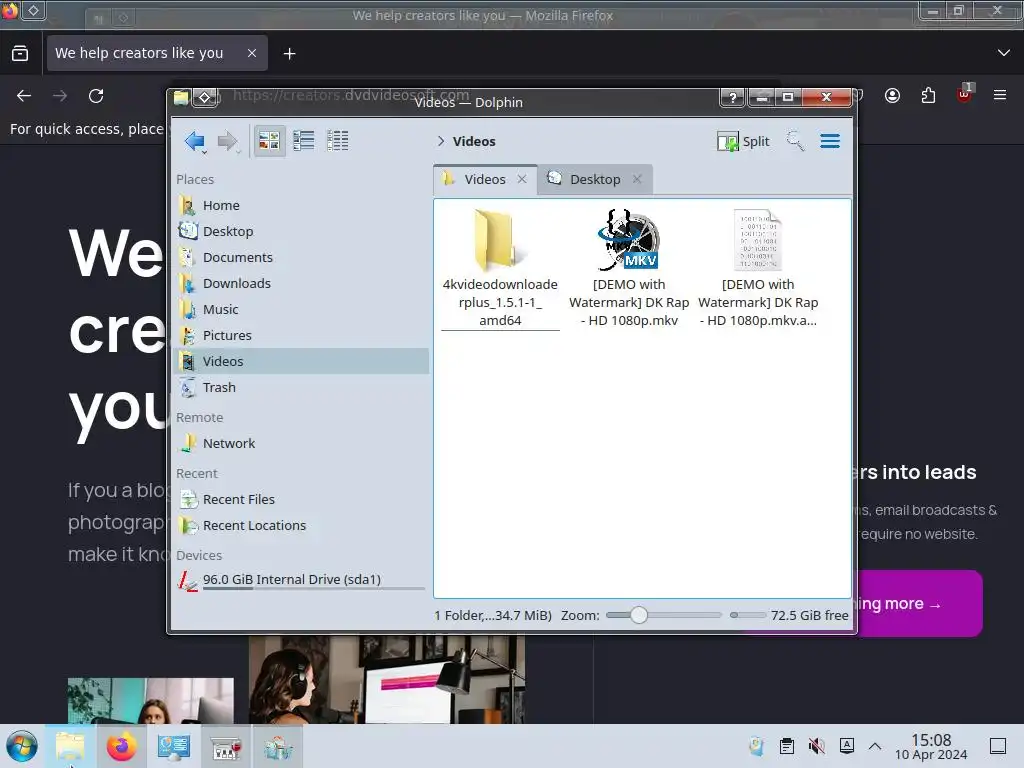This screenshot has height=768, width=1024.
Task: Open clipboard tray icon
Action: (787, 746)
